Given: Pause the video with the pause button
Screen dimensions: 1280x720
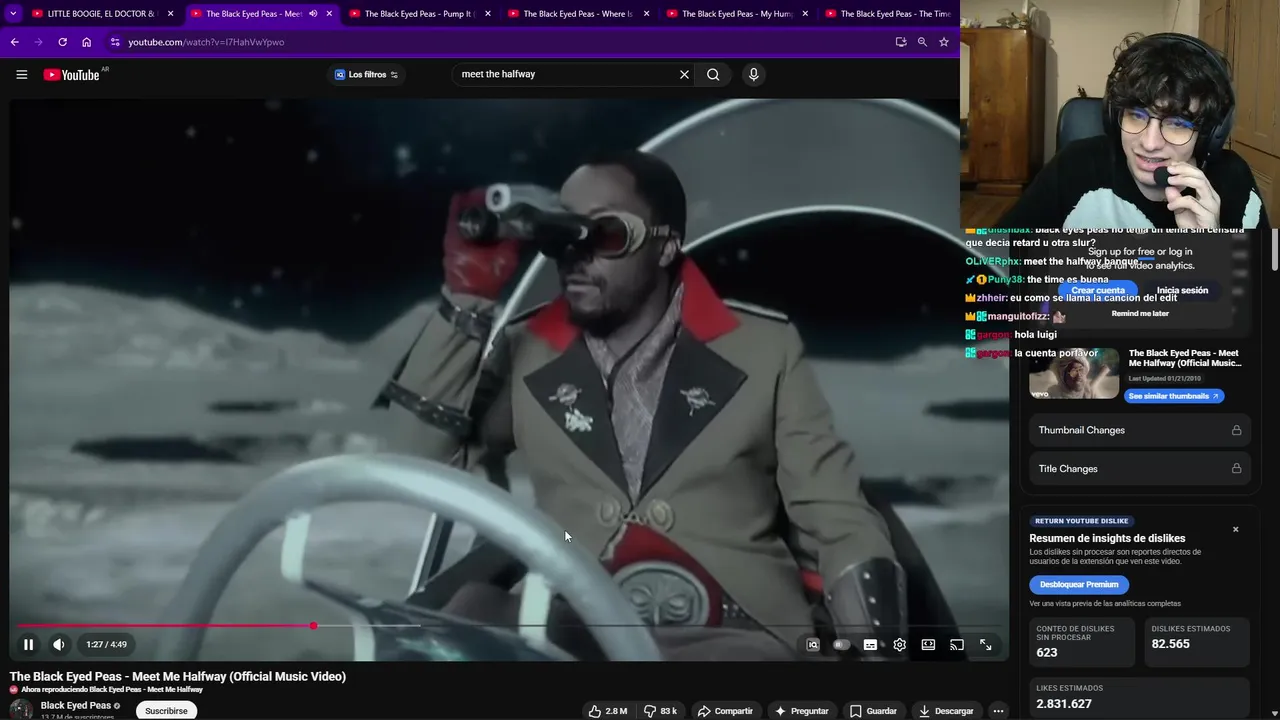Looking at the screenshot, I should 28,645.
